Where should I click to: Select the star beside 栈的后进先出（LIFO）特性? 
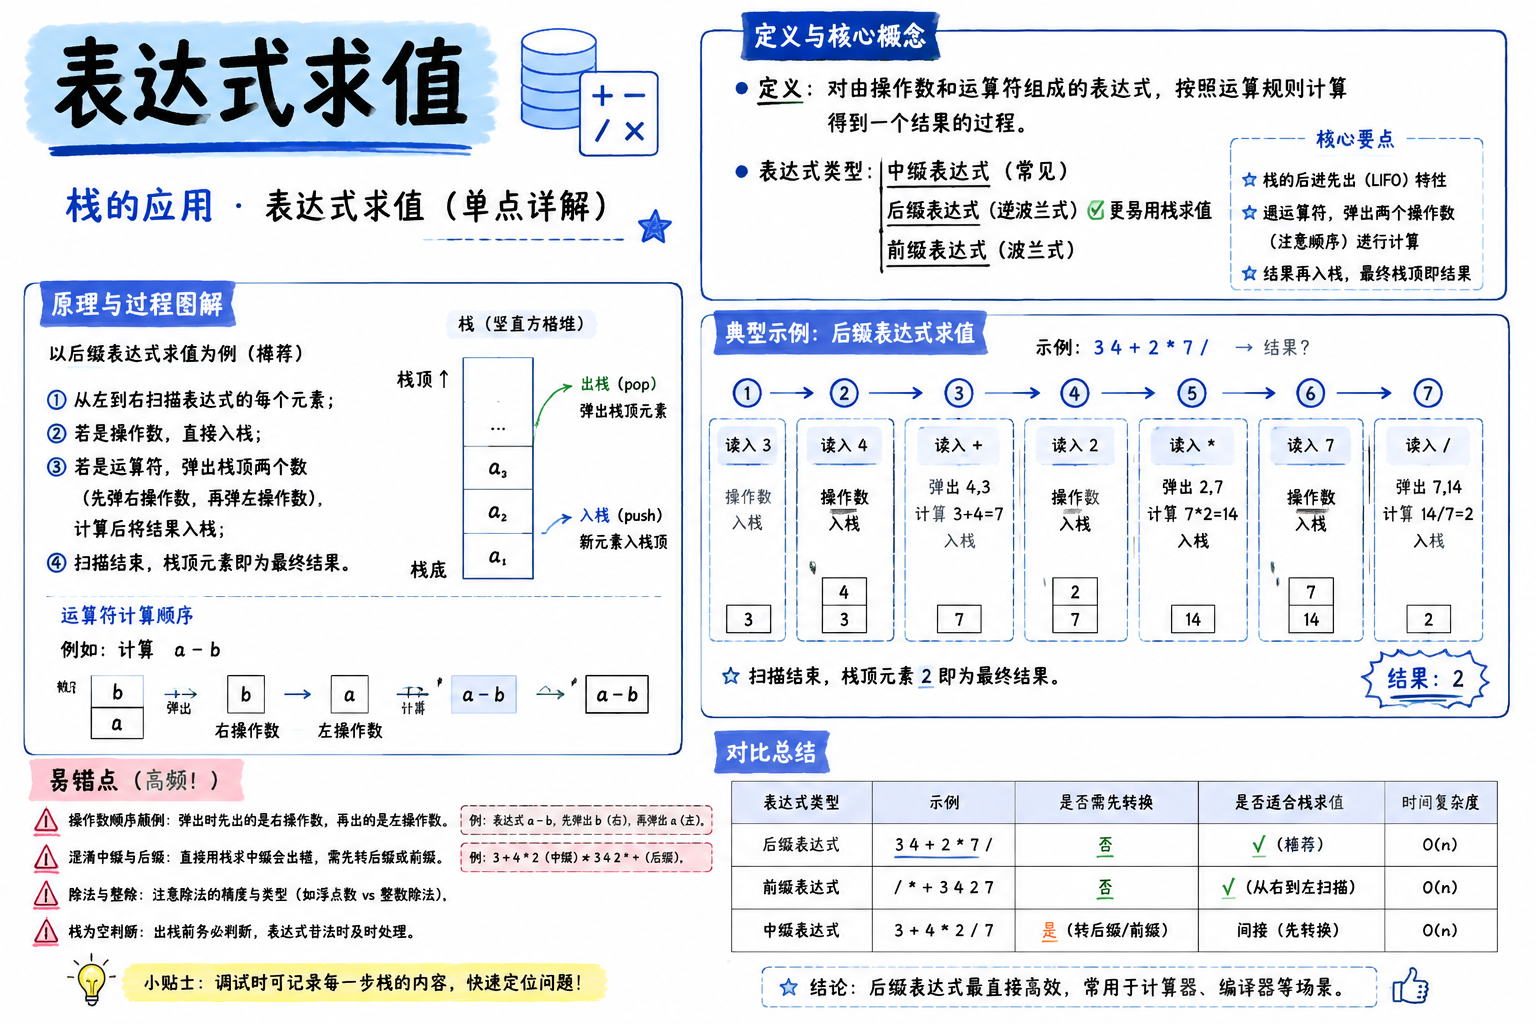[x=1249, y=180]
